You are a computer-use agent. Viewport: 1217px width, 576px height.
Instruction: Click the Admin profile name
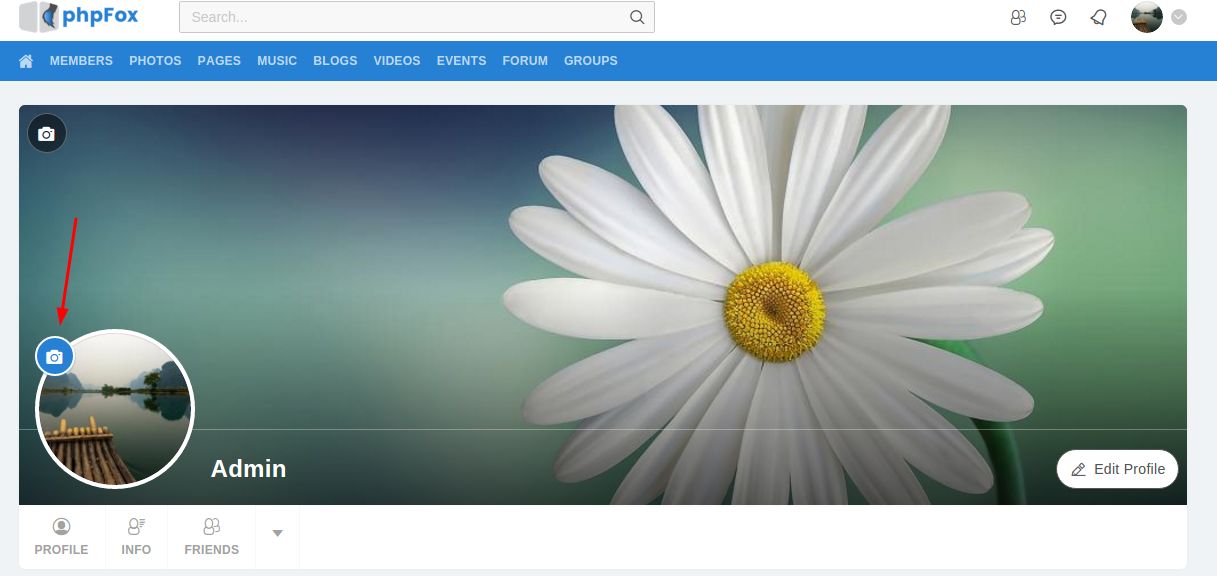coord(248,469)
